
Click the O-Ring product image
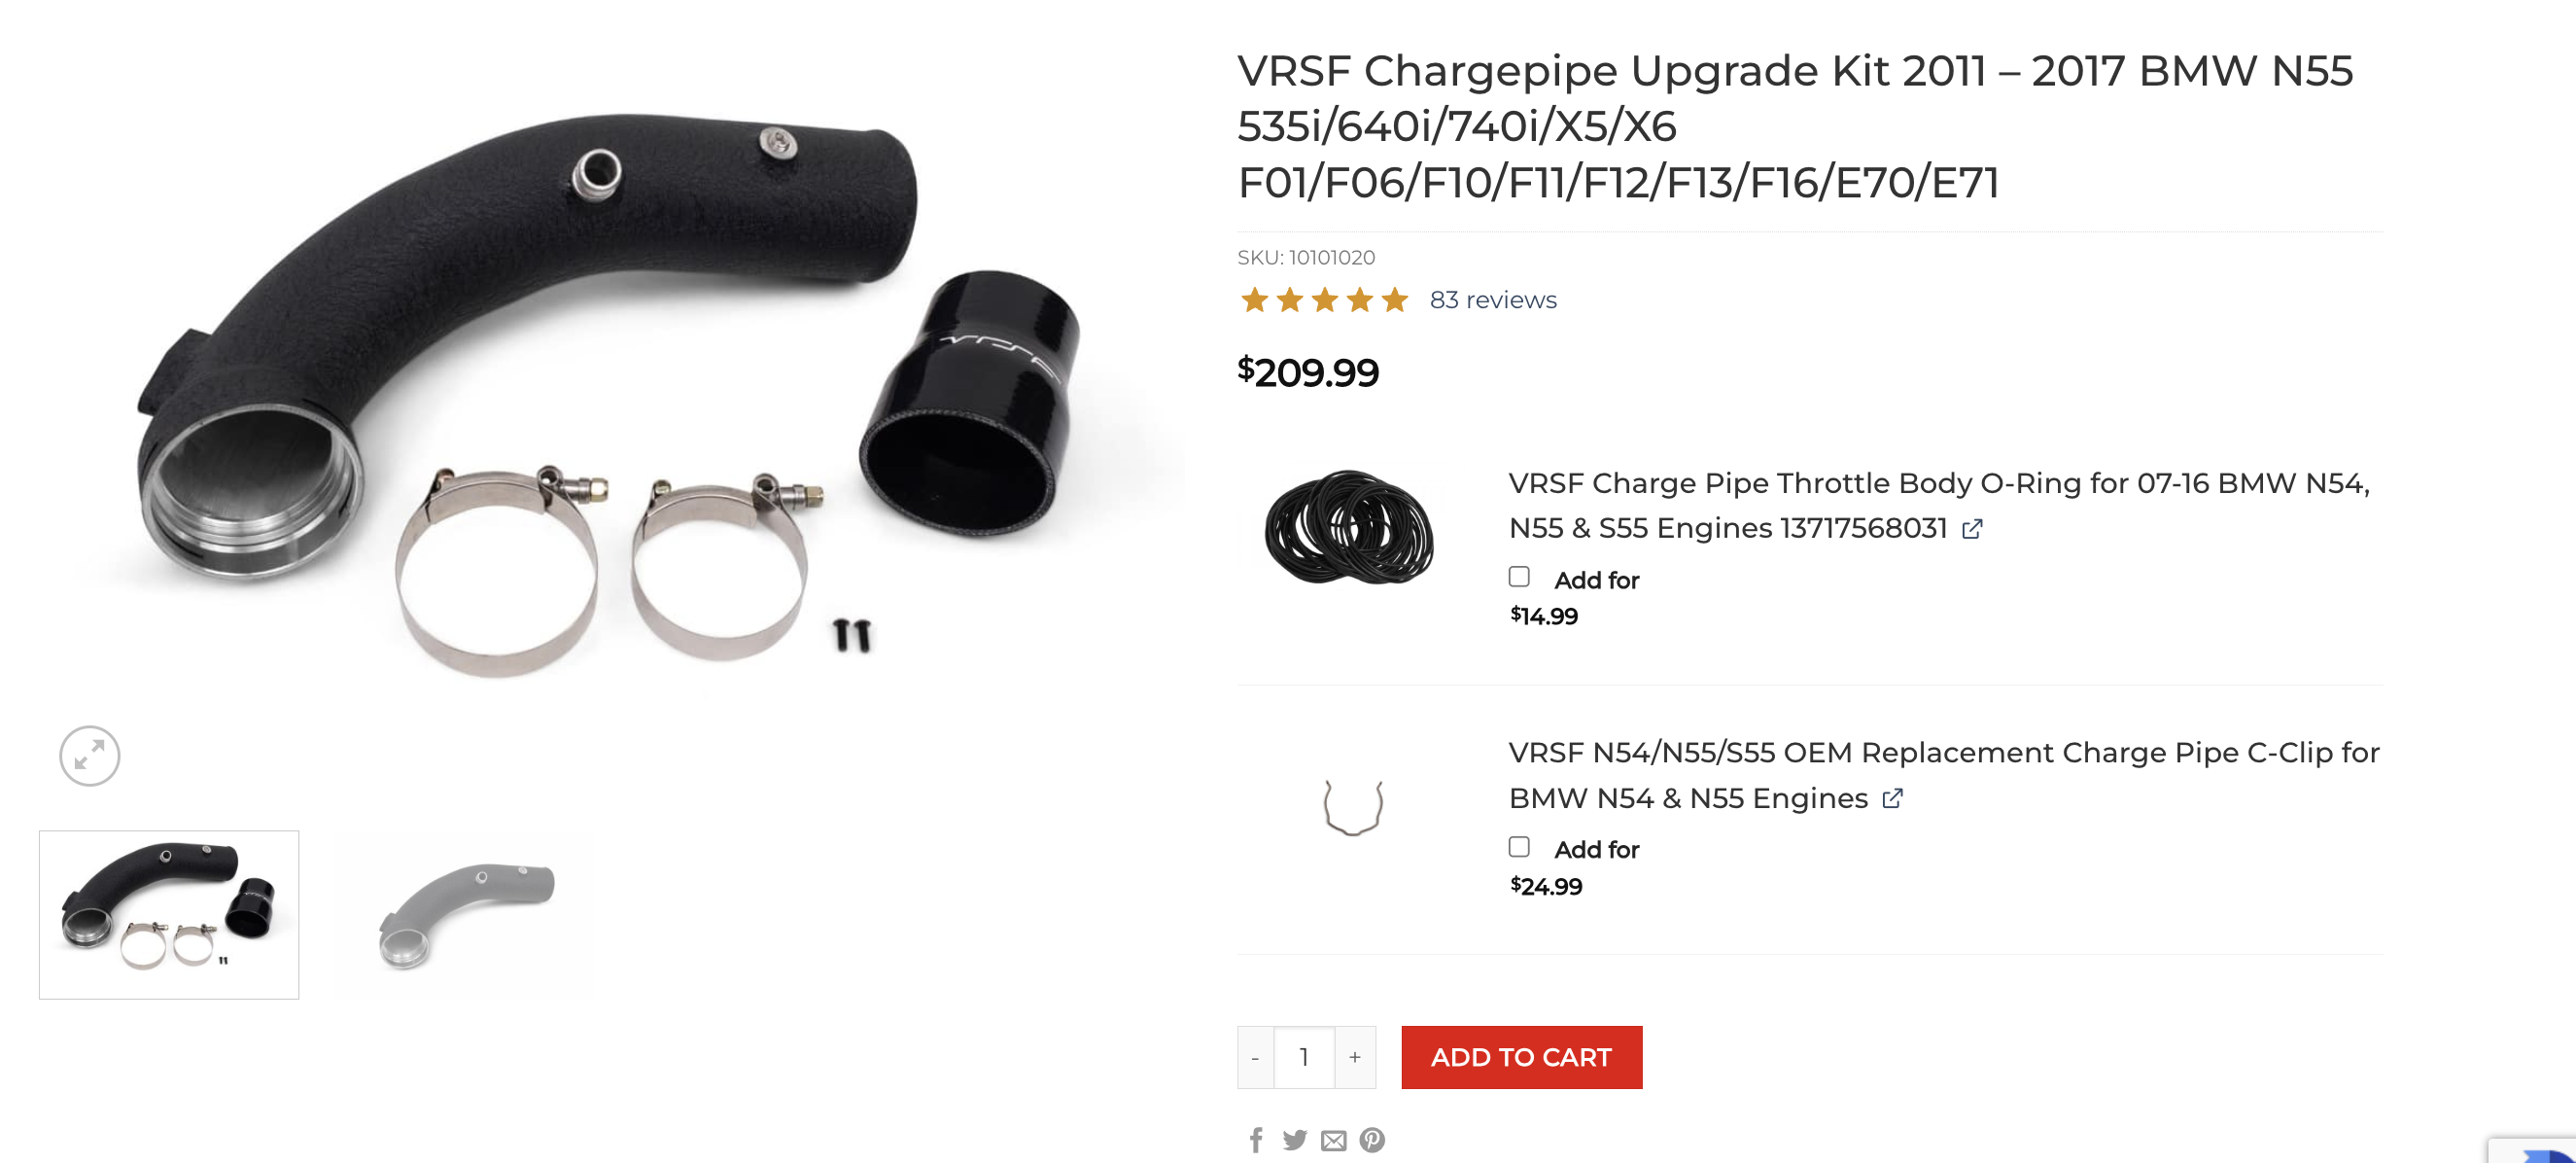point(1350,528)
